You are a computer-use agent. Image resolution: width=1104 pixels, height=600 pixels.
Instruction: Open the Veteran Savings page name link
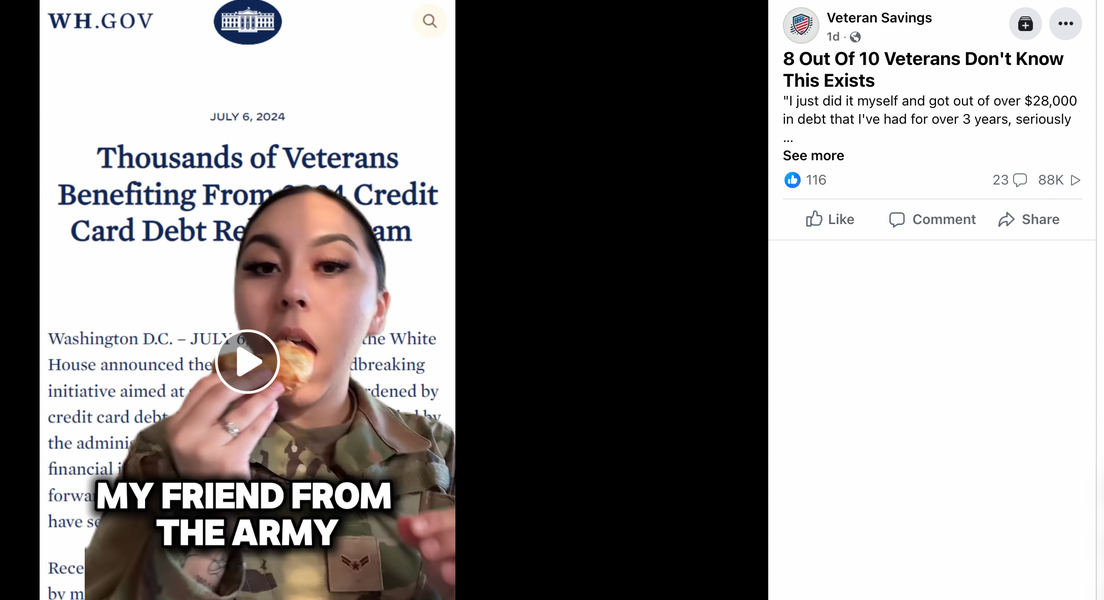(879, 18)
